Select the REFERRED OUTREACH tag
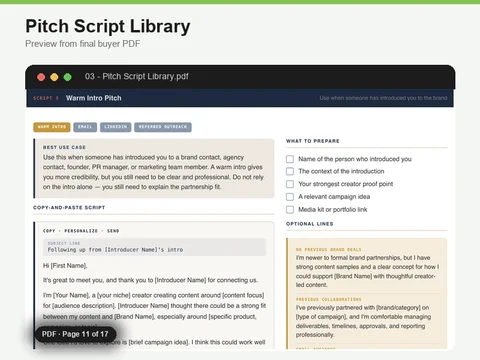480x360 pixels. pos(163,127)
